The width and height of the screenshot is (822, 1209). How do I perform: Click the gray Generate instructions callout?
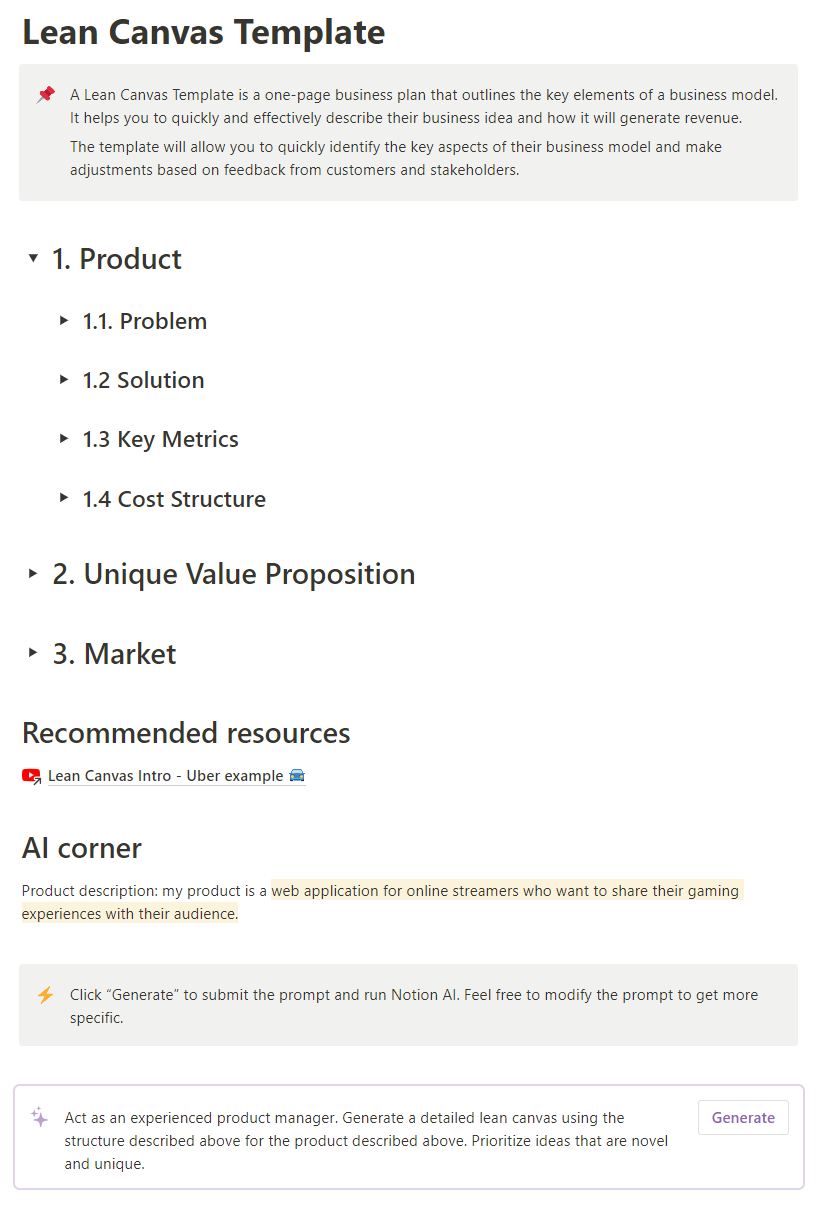[400, 1005]
